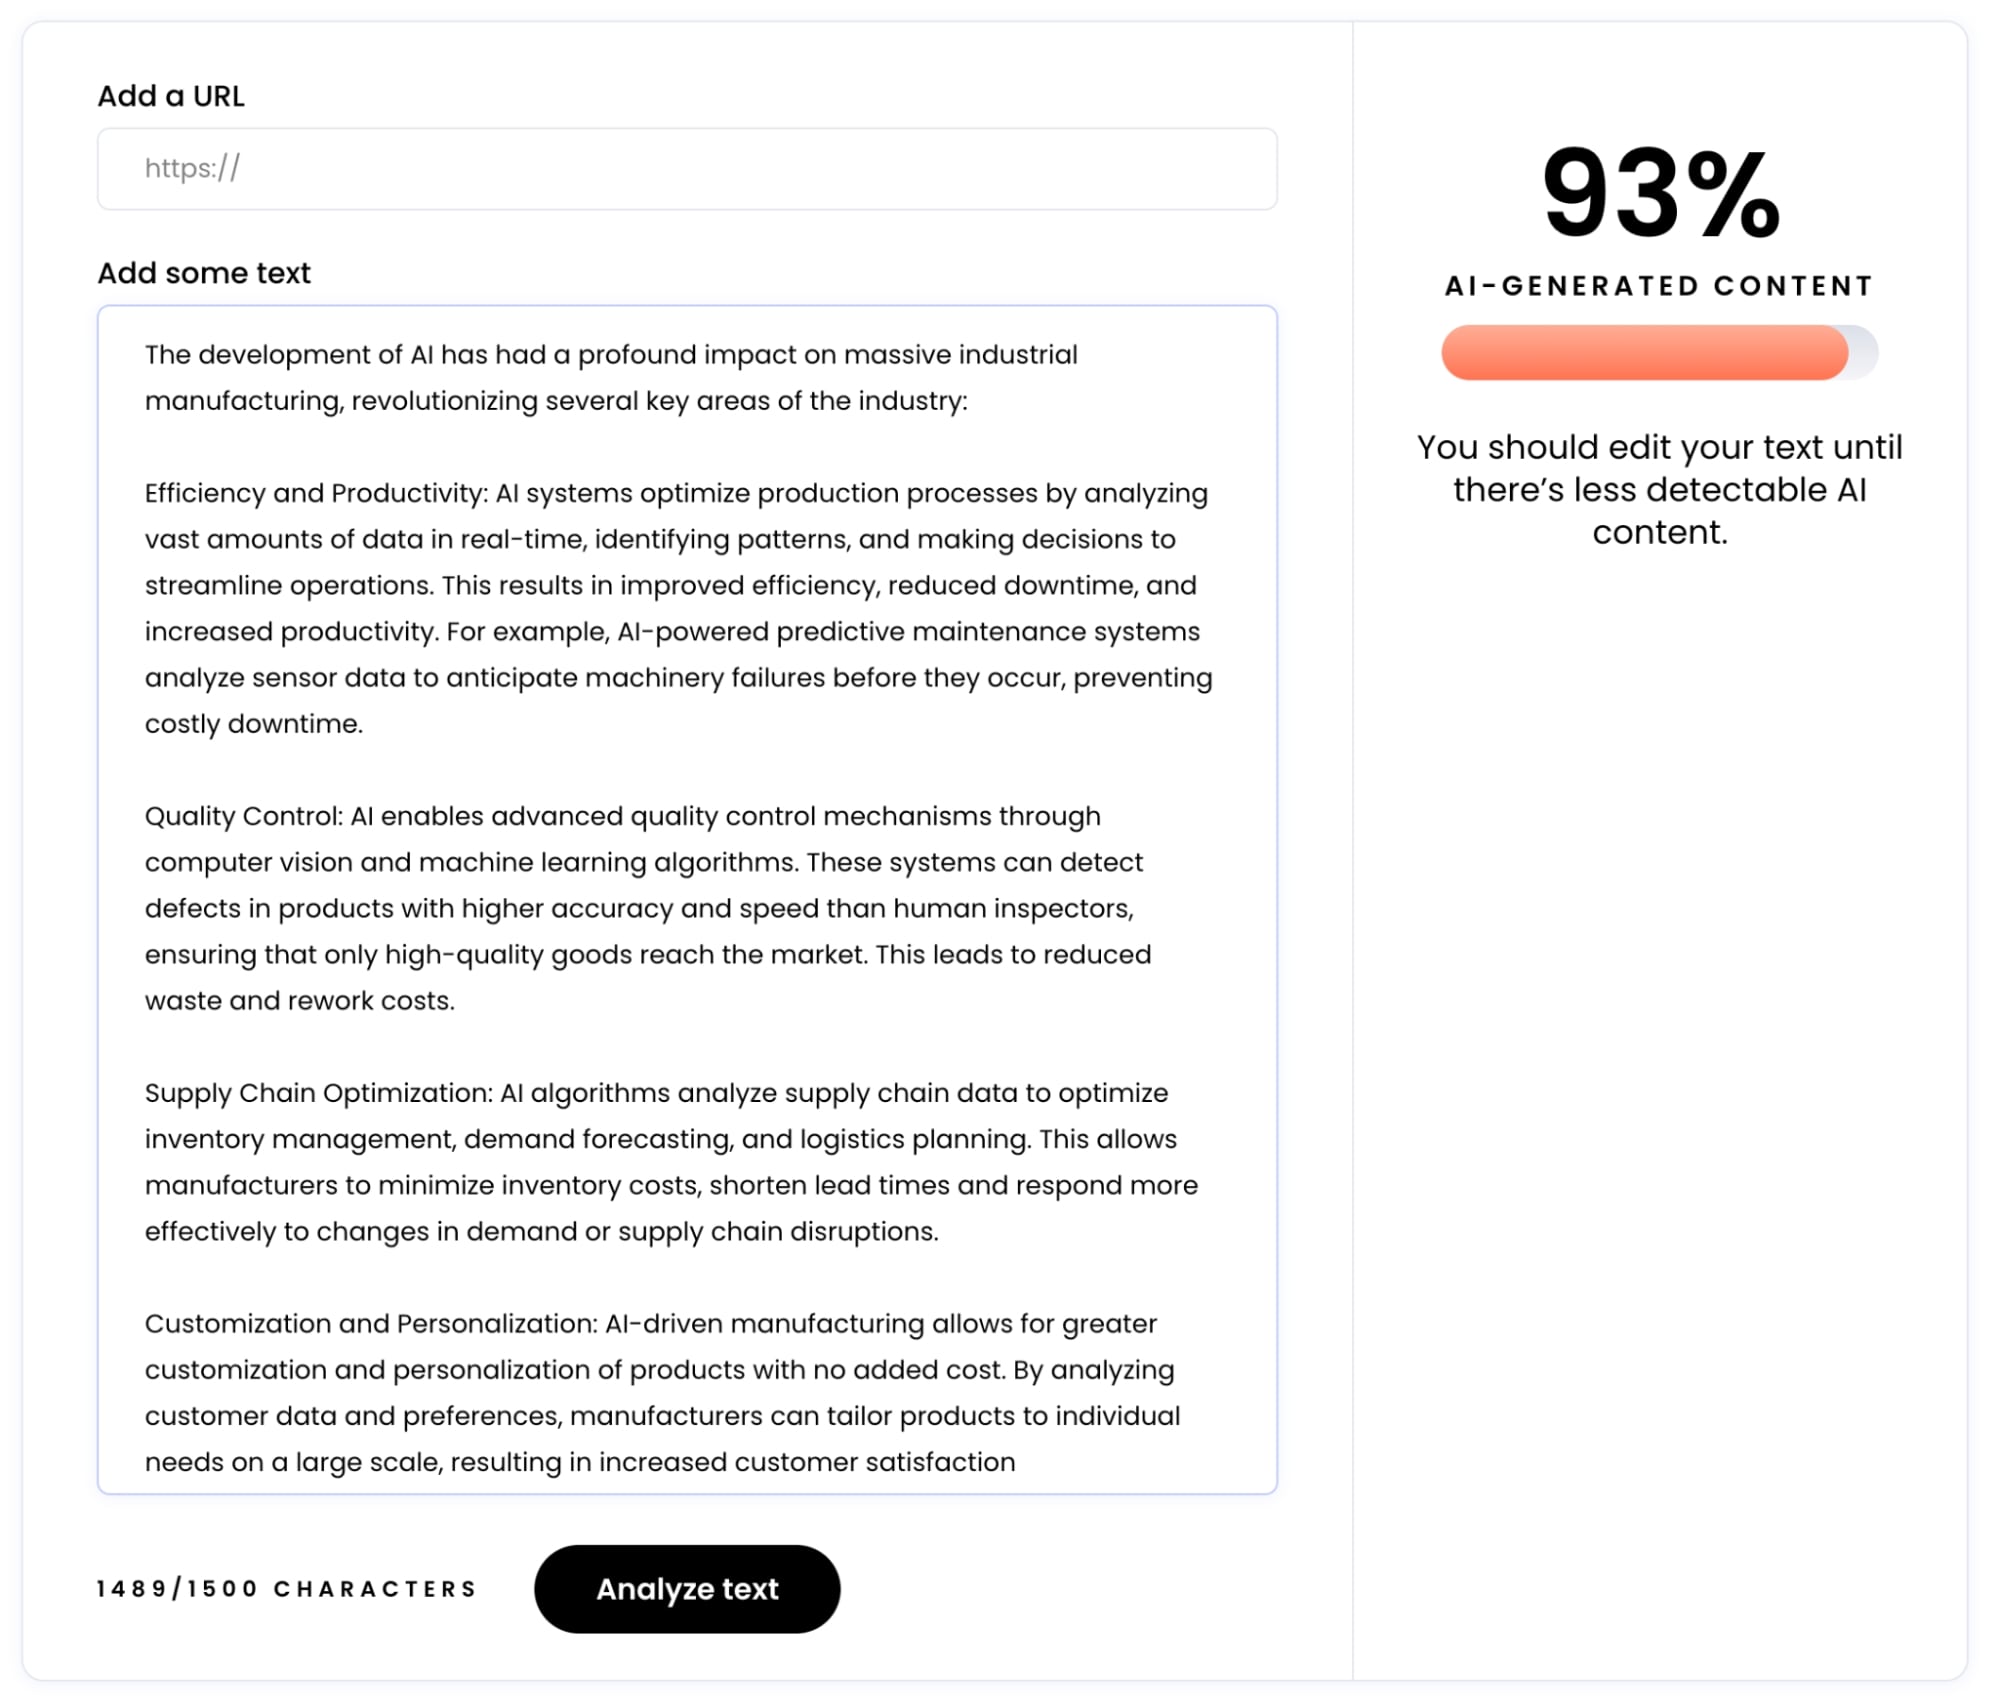Click the "Add a URL" label
1999x1704 pixels.
(171, 96)
